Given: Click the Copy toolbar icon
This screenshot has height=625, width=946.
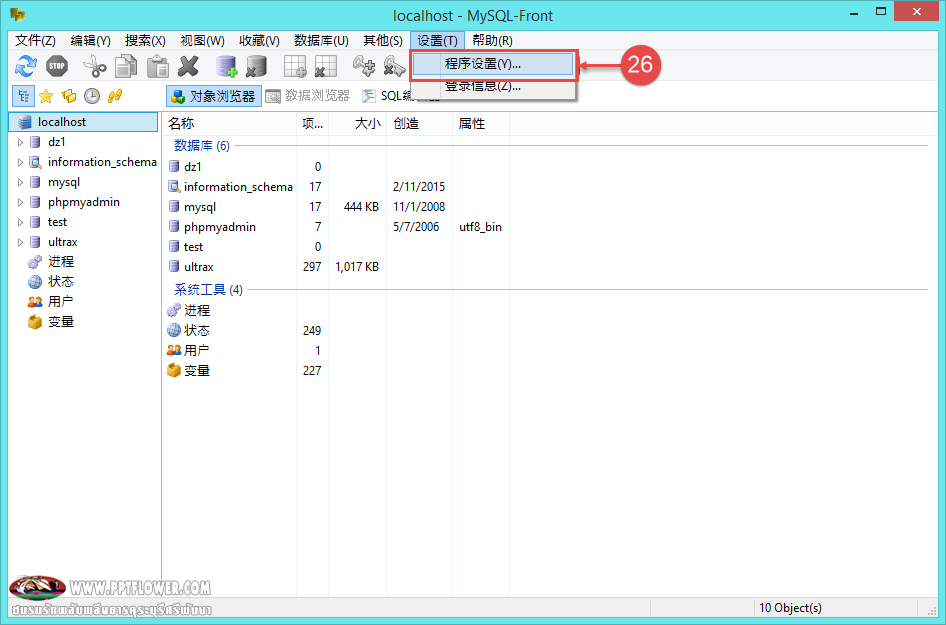Looking at the screenshot, I should [x=126, y=66].
